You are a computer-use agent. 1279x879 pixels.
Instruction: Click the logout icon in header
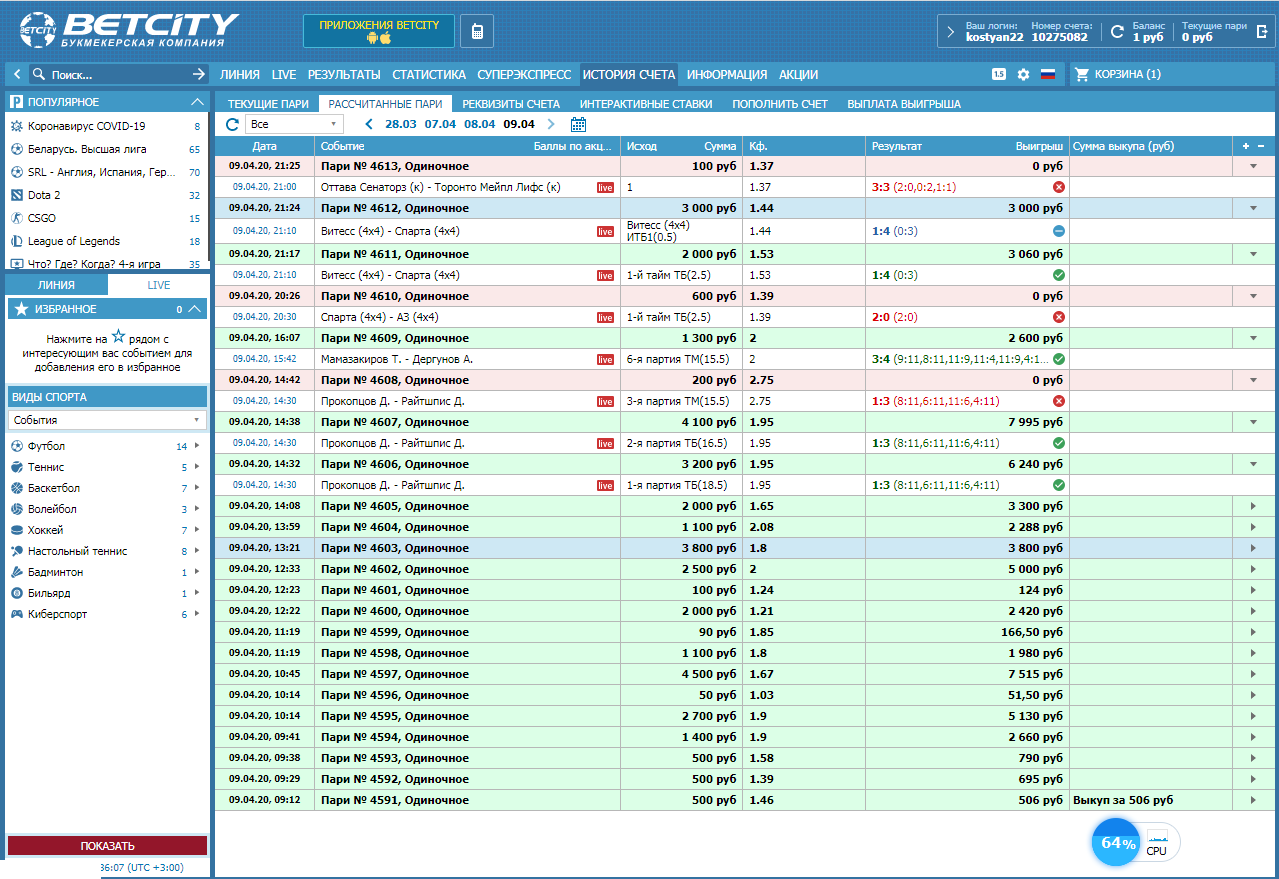1262,32
